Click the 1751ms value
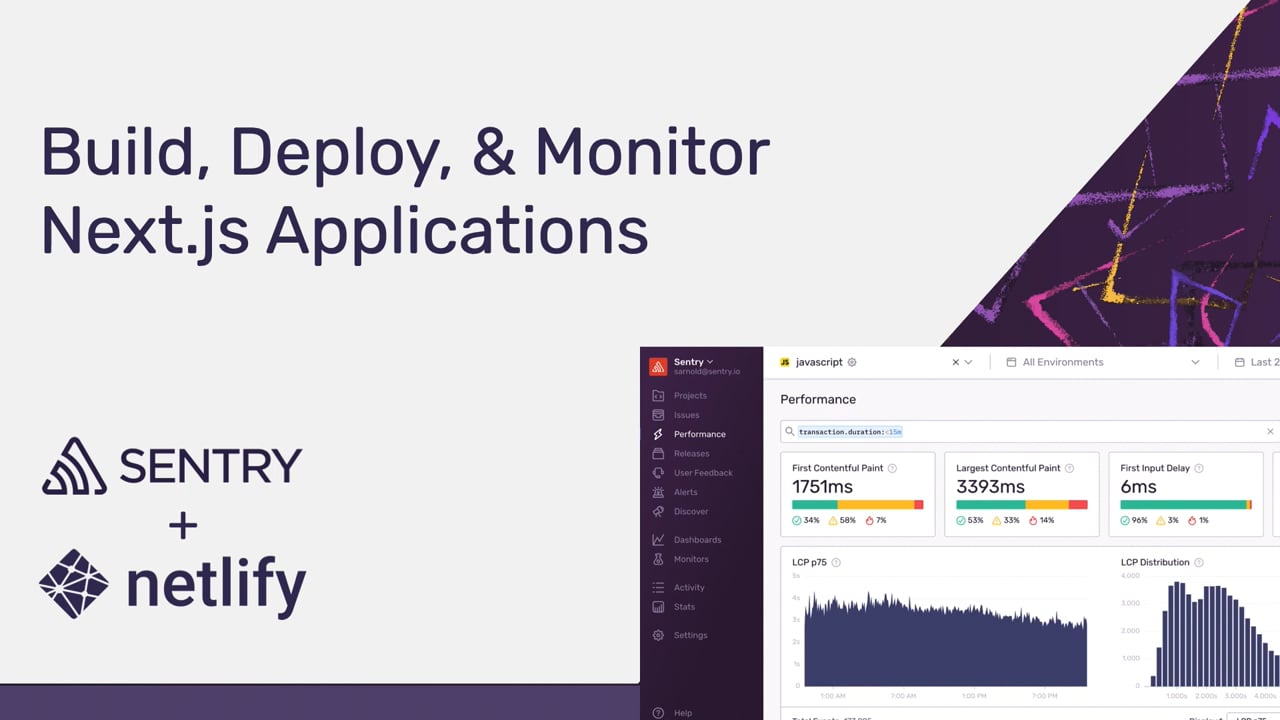The width and height of the screenshot is (1280, 720). (x=823, y=487)
